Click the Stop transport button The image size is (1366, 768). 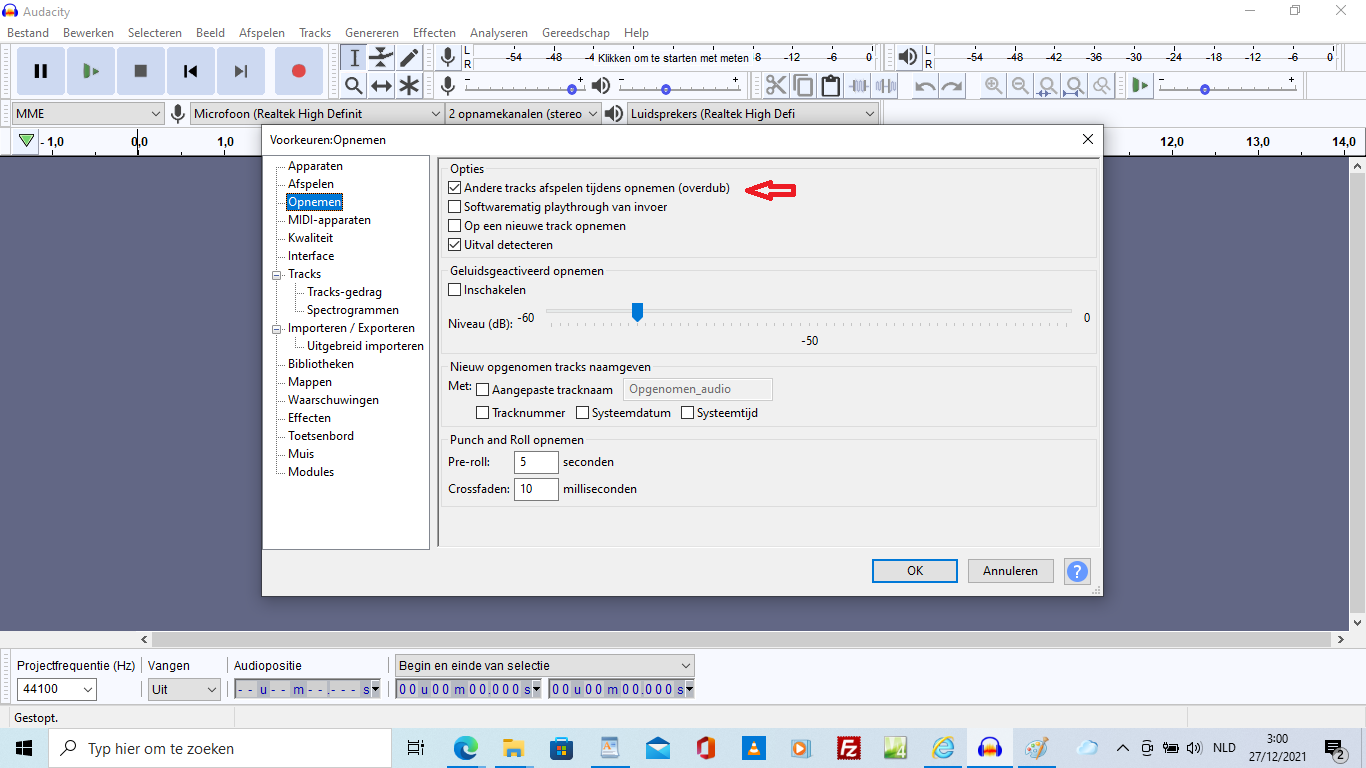click(141, 71)
